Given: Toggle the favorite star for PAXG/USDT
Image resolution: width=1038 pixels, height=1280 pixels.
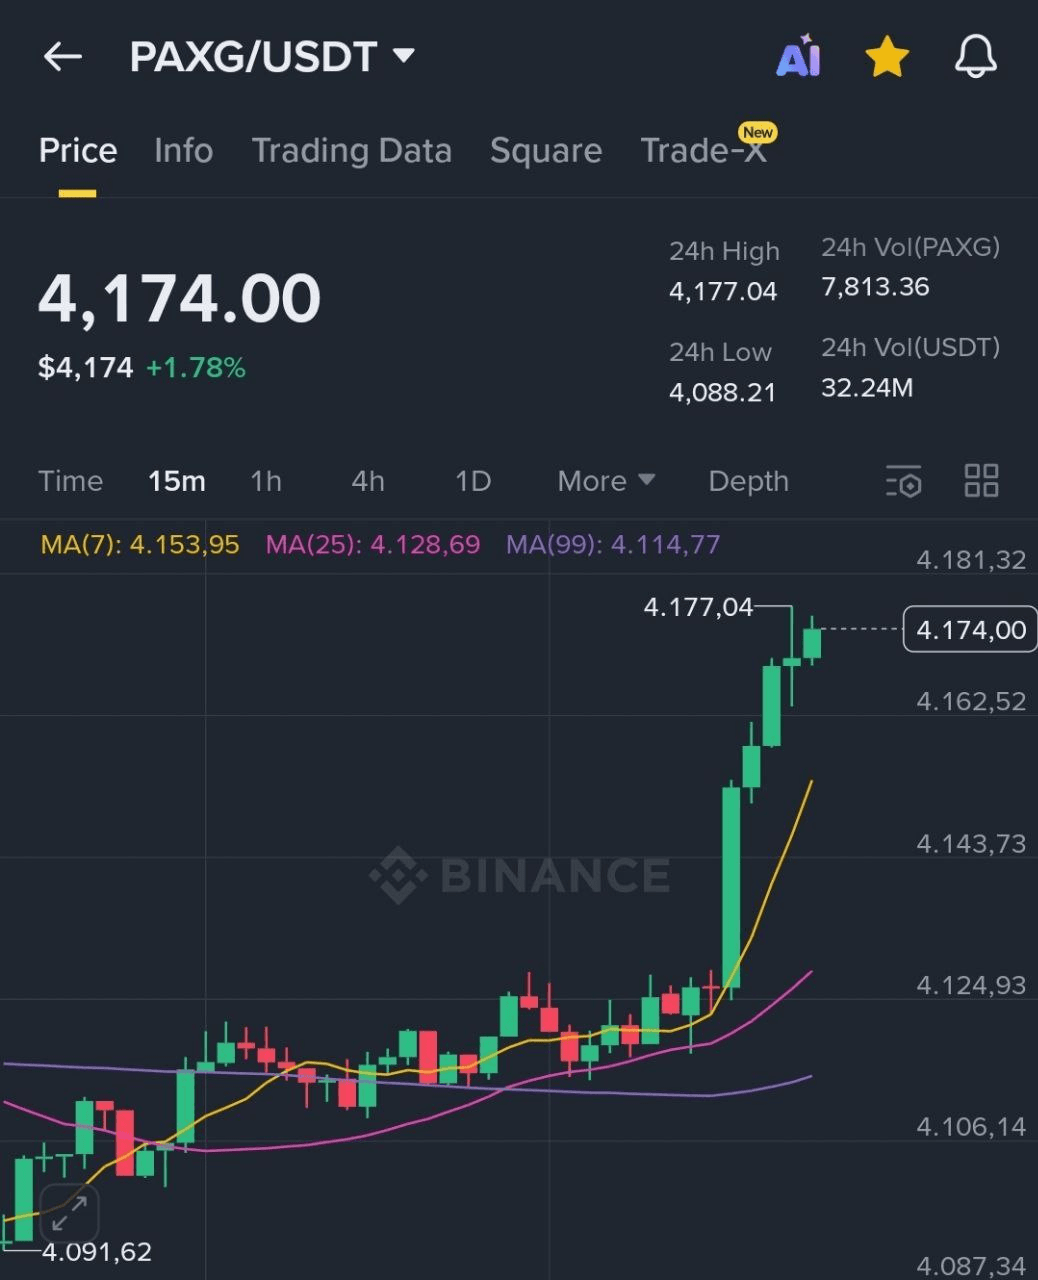Looking at the screenshot, I should [x=885, y=57].
